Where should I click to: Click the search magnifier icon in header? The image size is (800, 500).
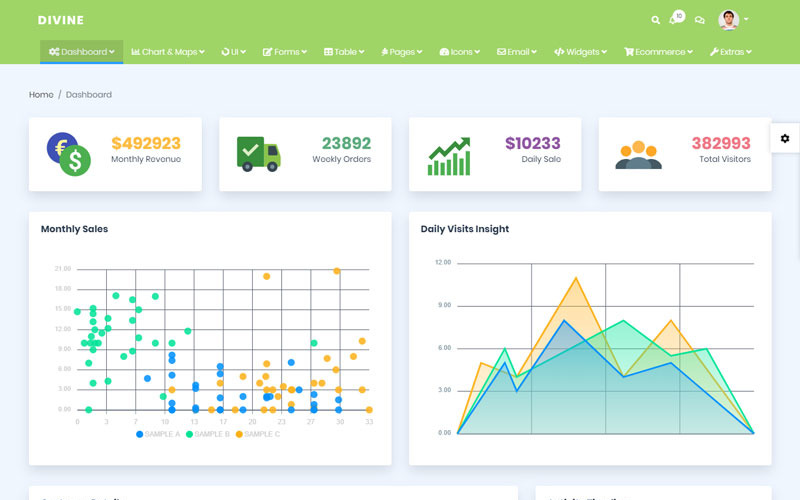coord(656,20)
